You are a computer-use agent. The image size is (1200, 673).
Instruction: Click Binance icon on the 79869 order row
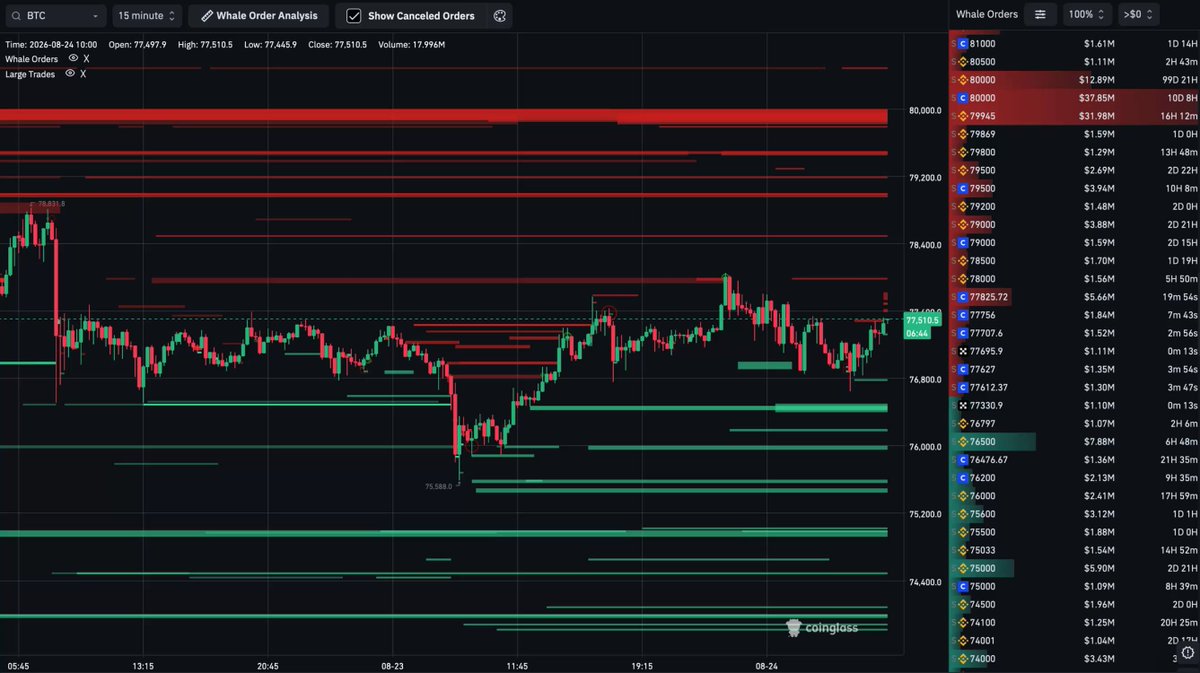pos(963,134)
